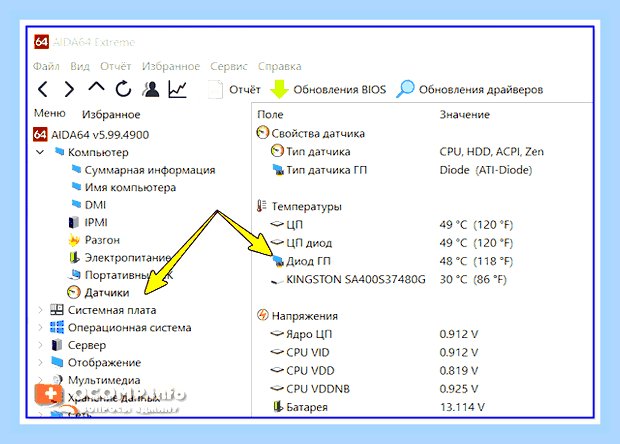Click the Тип датчика ГП field
The width and height of the screenshot is (620, 444).
(x=327, y=170)
